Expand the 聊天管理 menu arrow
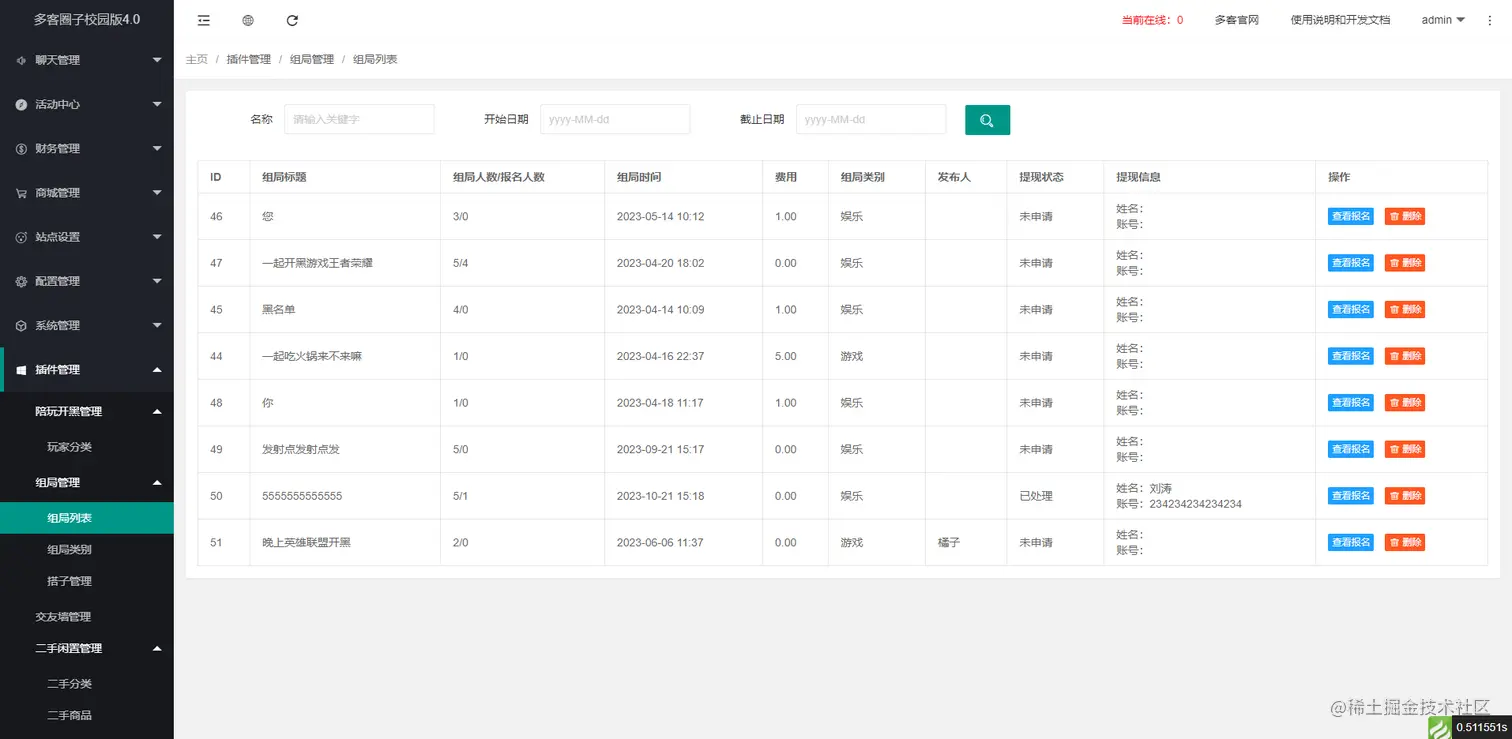 coord(157,60)
